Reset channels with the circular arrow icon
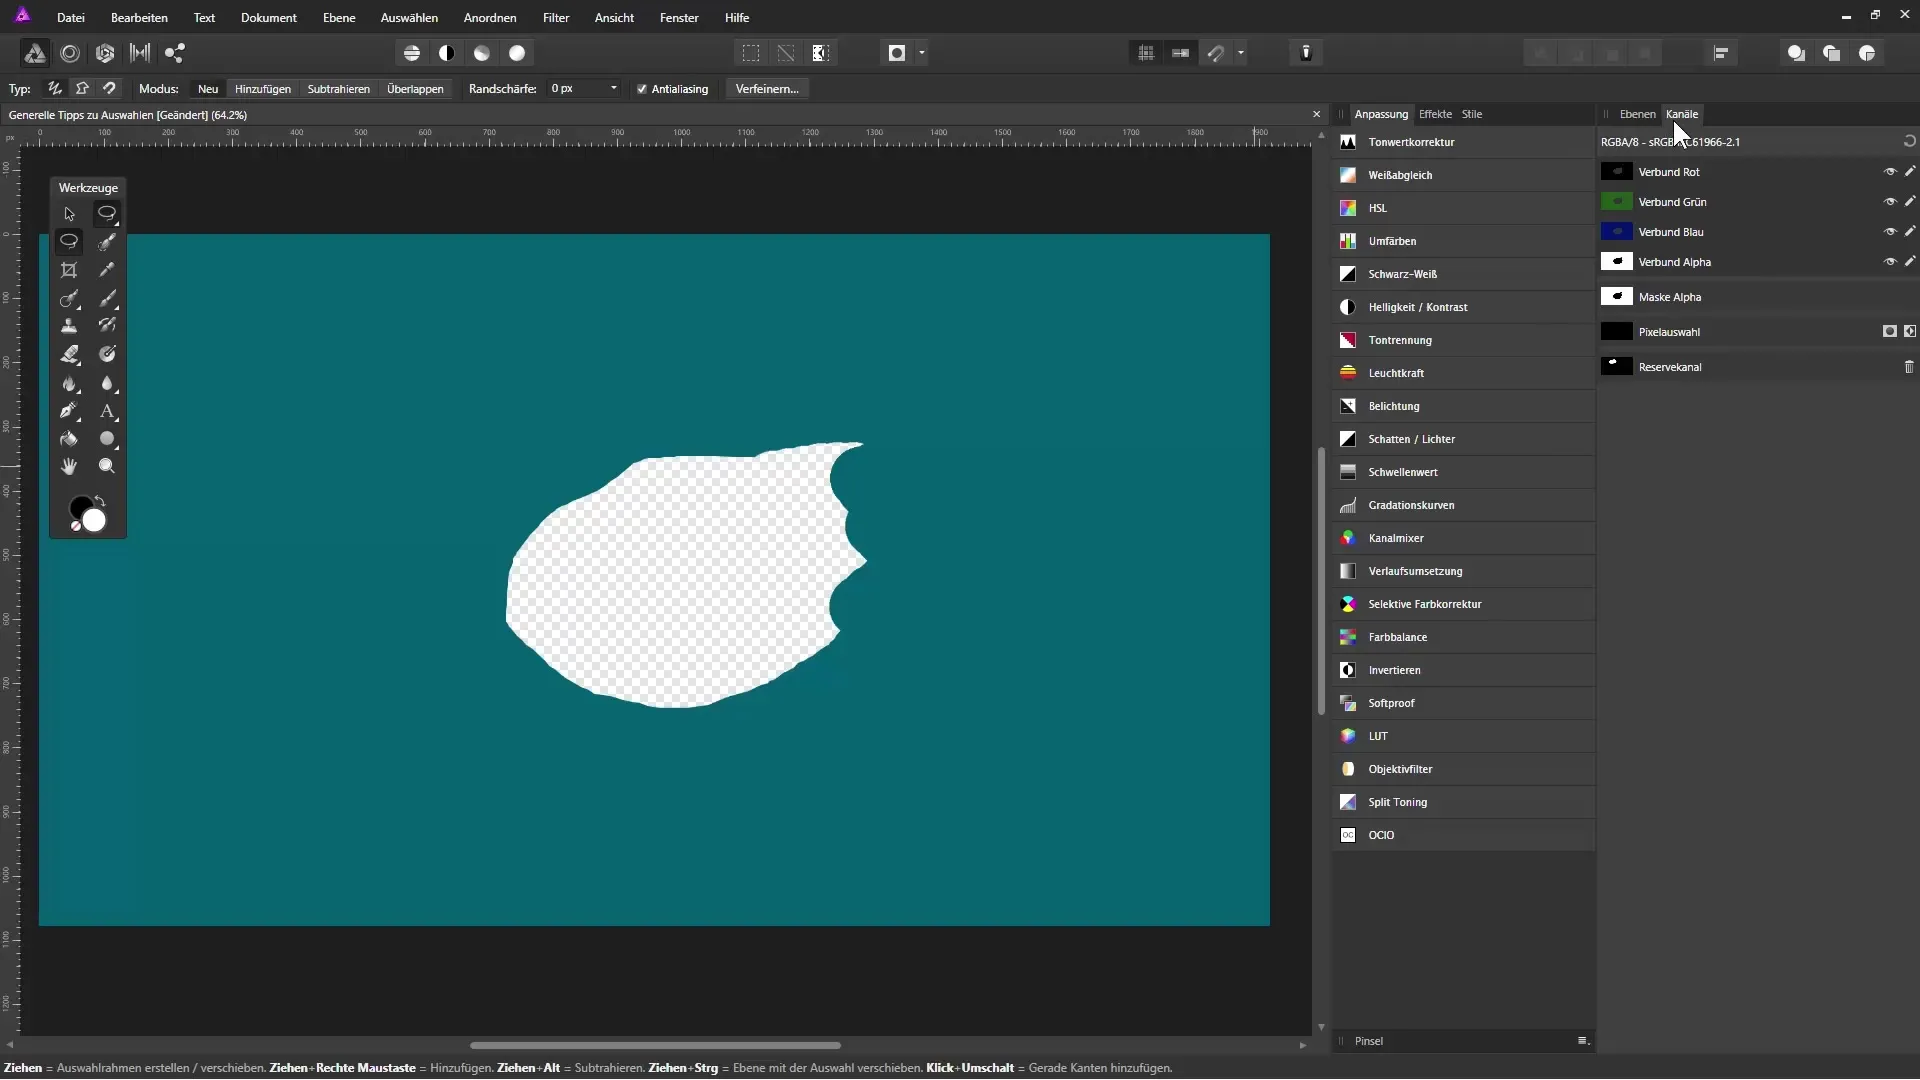 click(1909, 142)
